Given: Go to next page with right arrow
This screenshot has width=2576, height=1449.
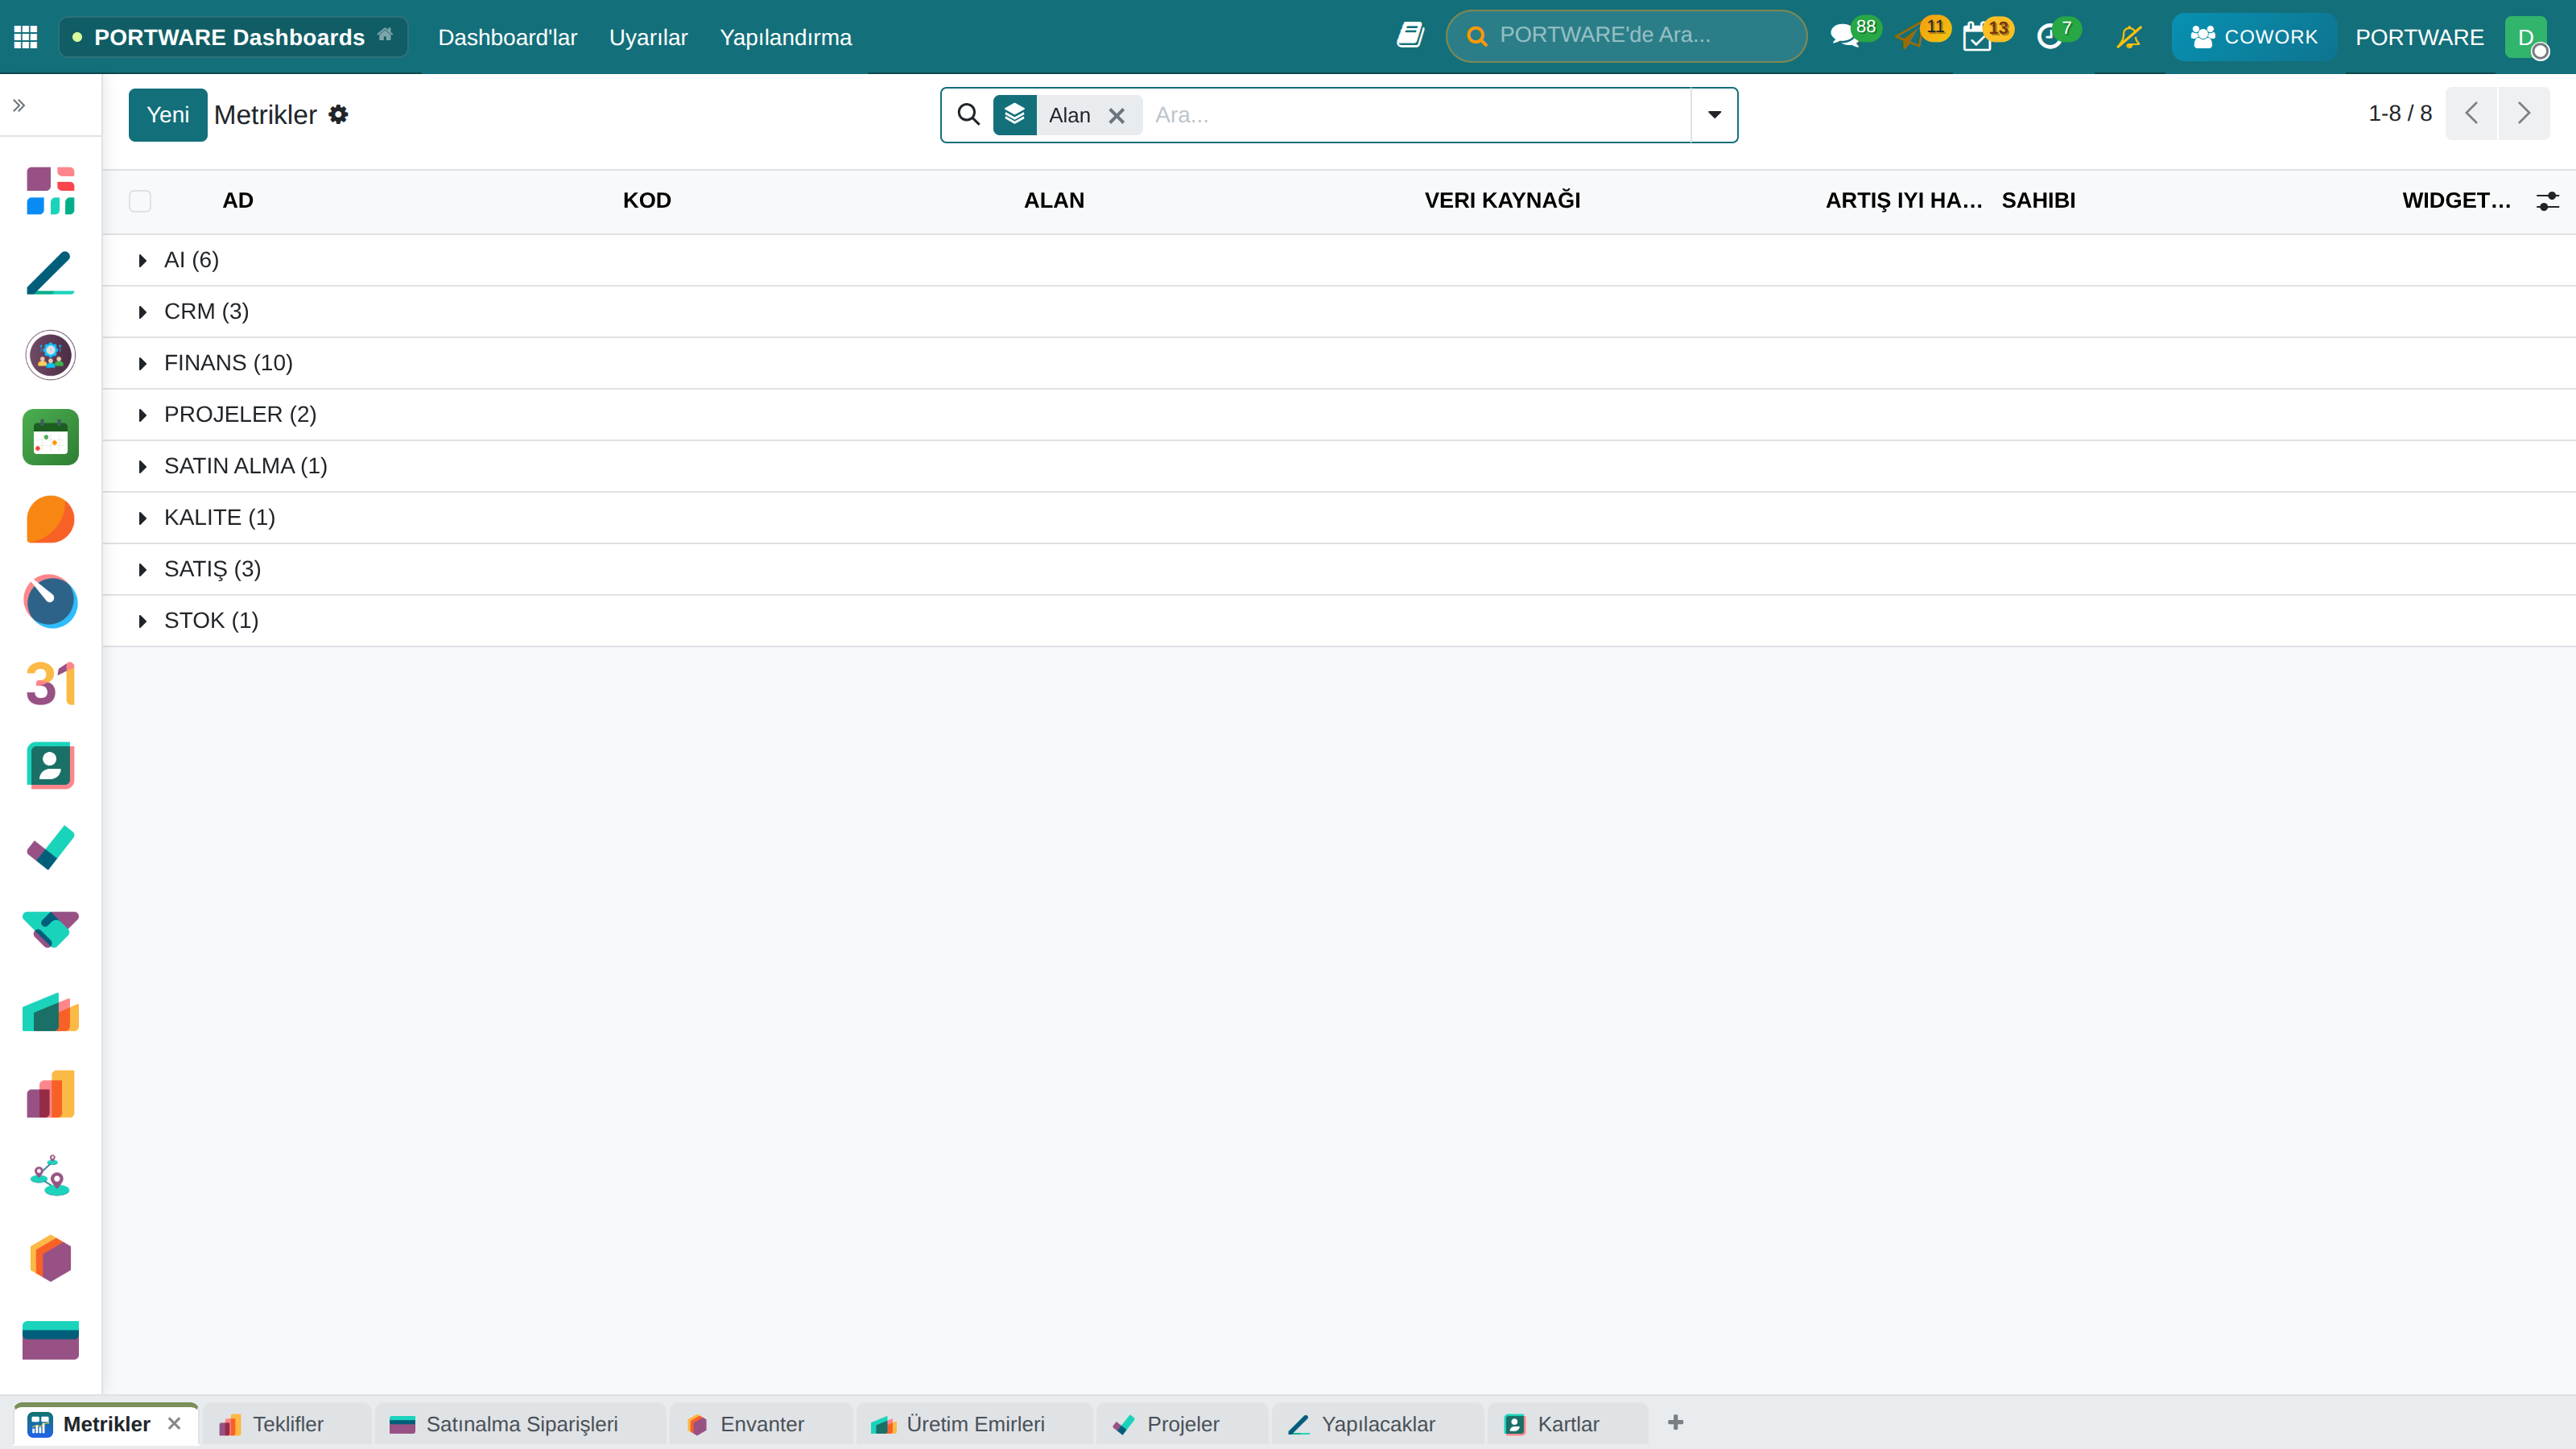Looking at the screenshot, I should [x=2524, y=113].
